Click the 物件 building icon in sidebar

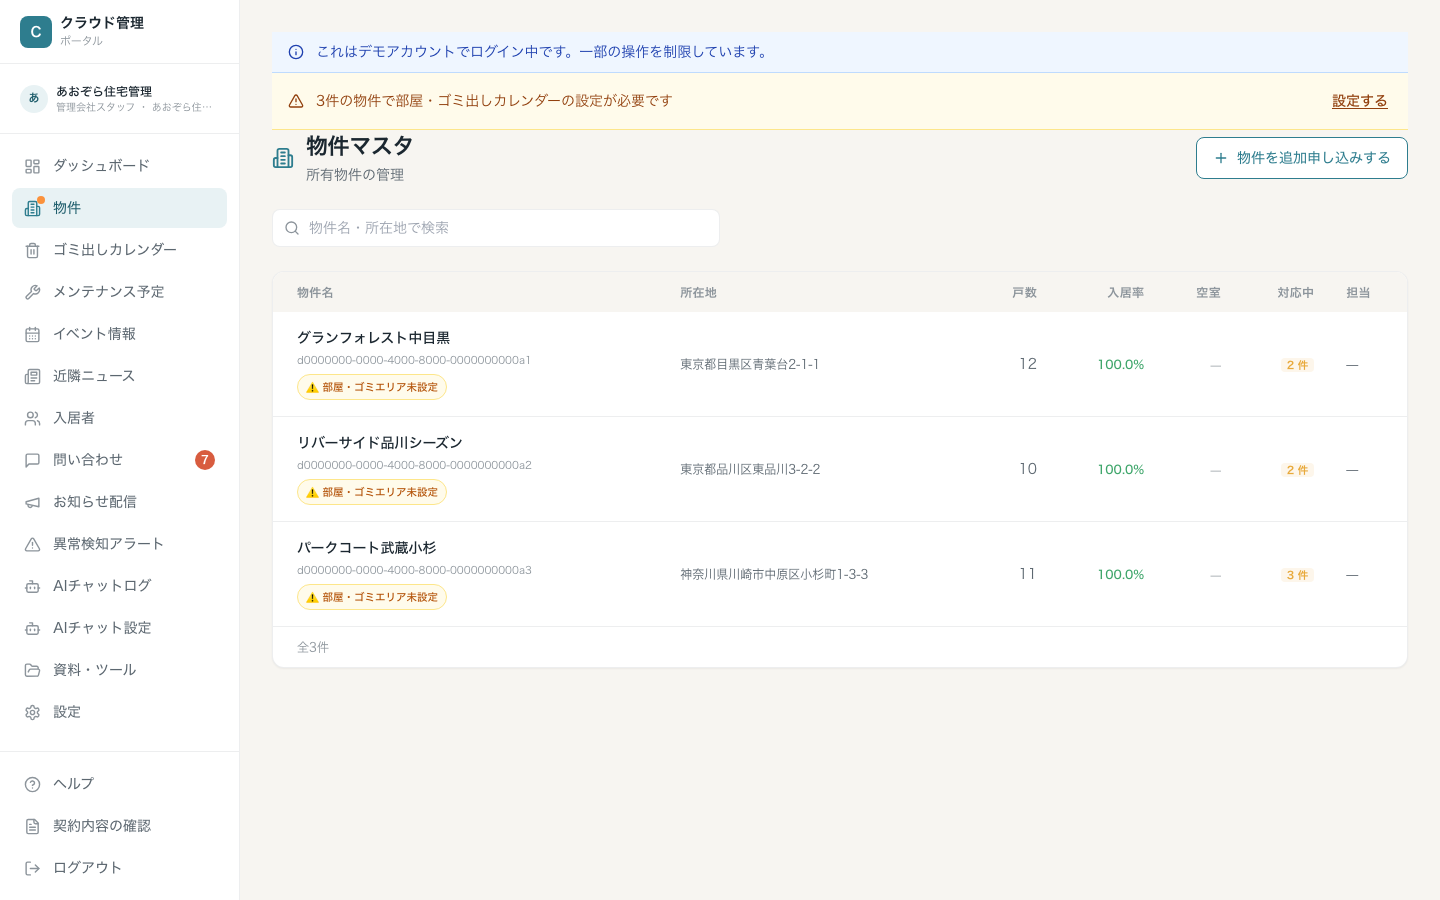pos(32,208)
